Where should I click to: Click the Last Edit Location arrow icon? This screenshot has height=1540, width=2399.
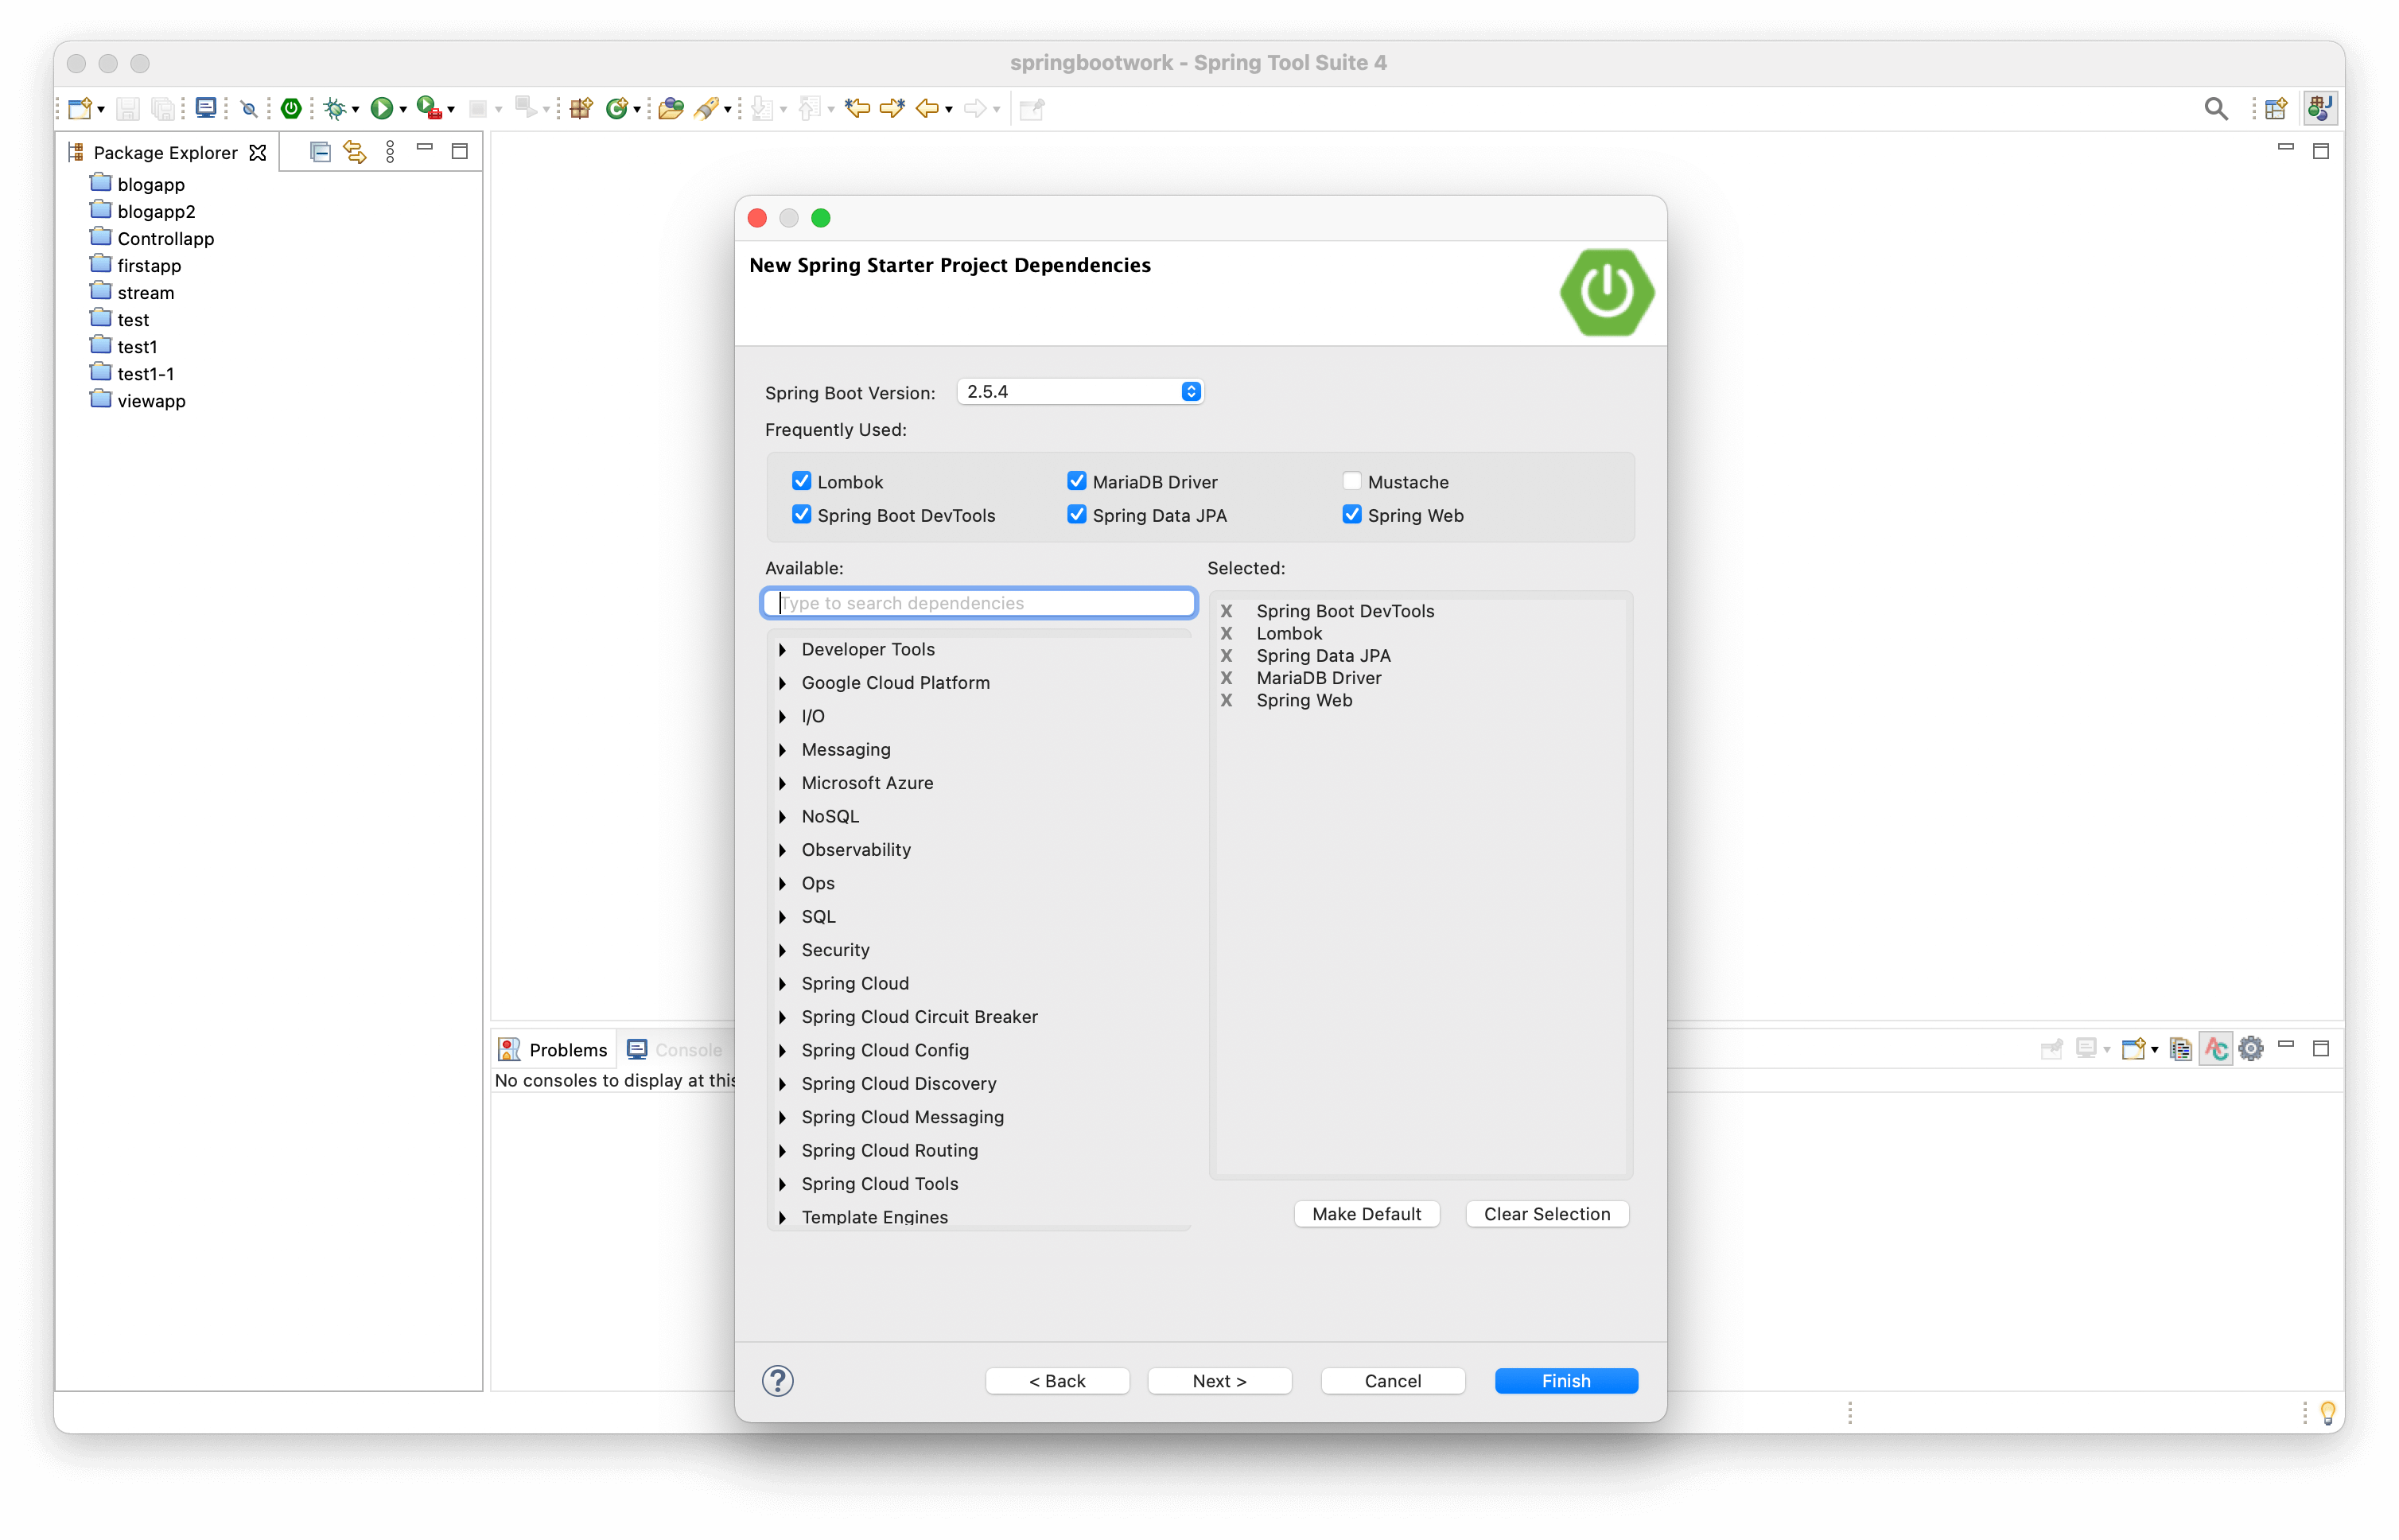coord(857,108)
